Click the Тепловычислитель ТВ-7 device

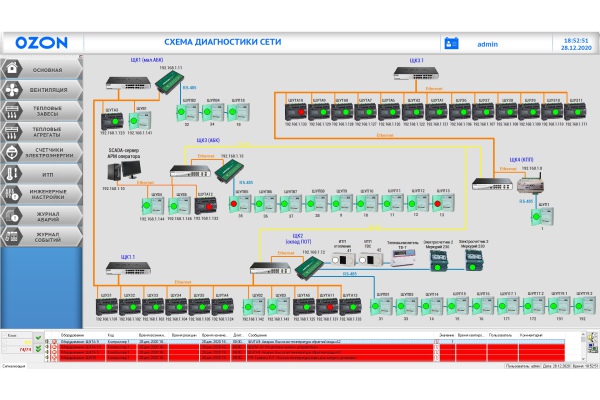pyautogui.click(x=404, y=260)
